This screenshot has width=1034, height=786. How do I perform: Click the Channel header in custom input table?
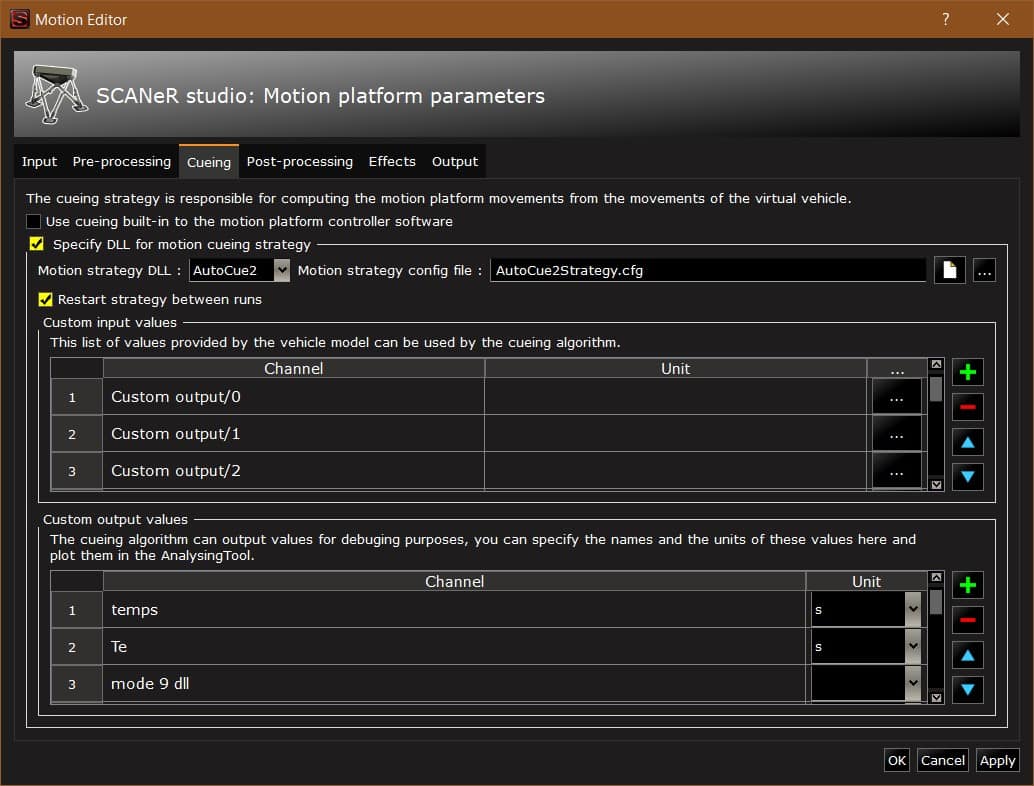293,369
